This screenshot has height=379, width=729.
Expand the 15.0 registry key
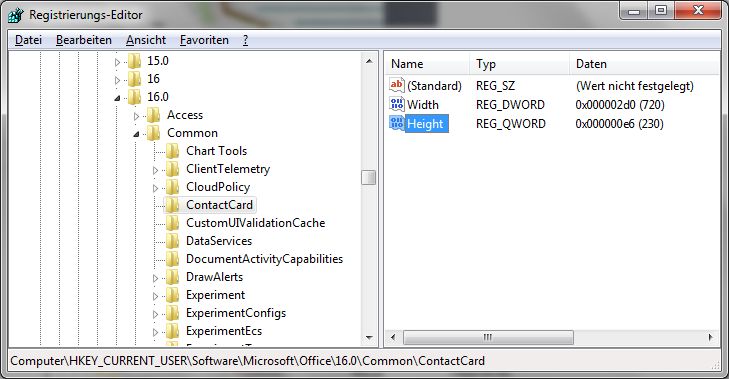tap(117, 62)
